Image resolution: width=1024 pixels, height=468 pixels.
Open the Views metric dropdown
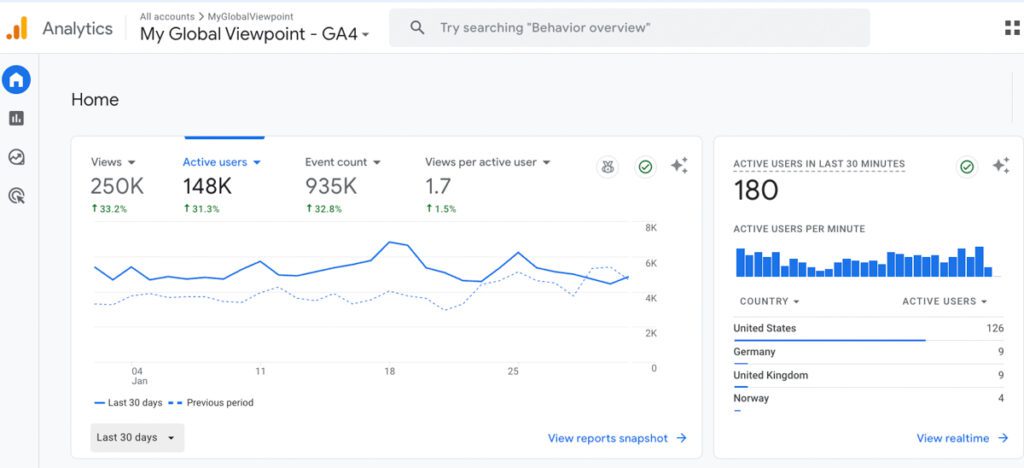[x=113, y=162]
